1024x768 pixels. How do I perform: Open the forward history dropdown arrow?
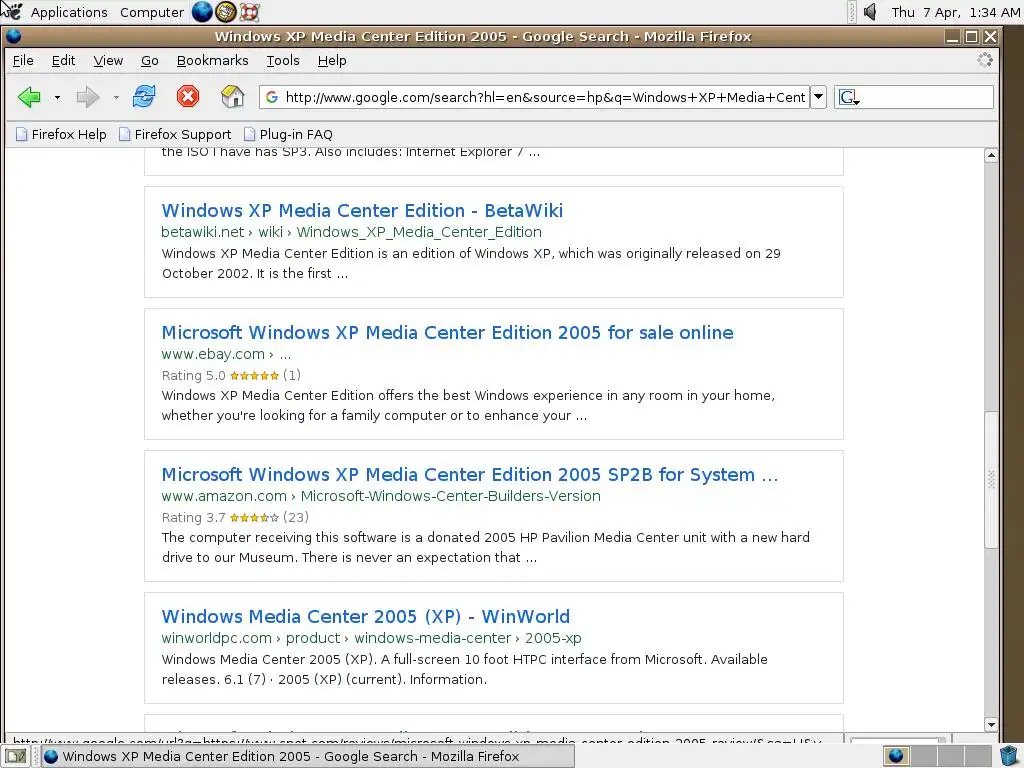(116, 97)
